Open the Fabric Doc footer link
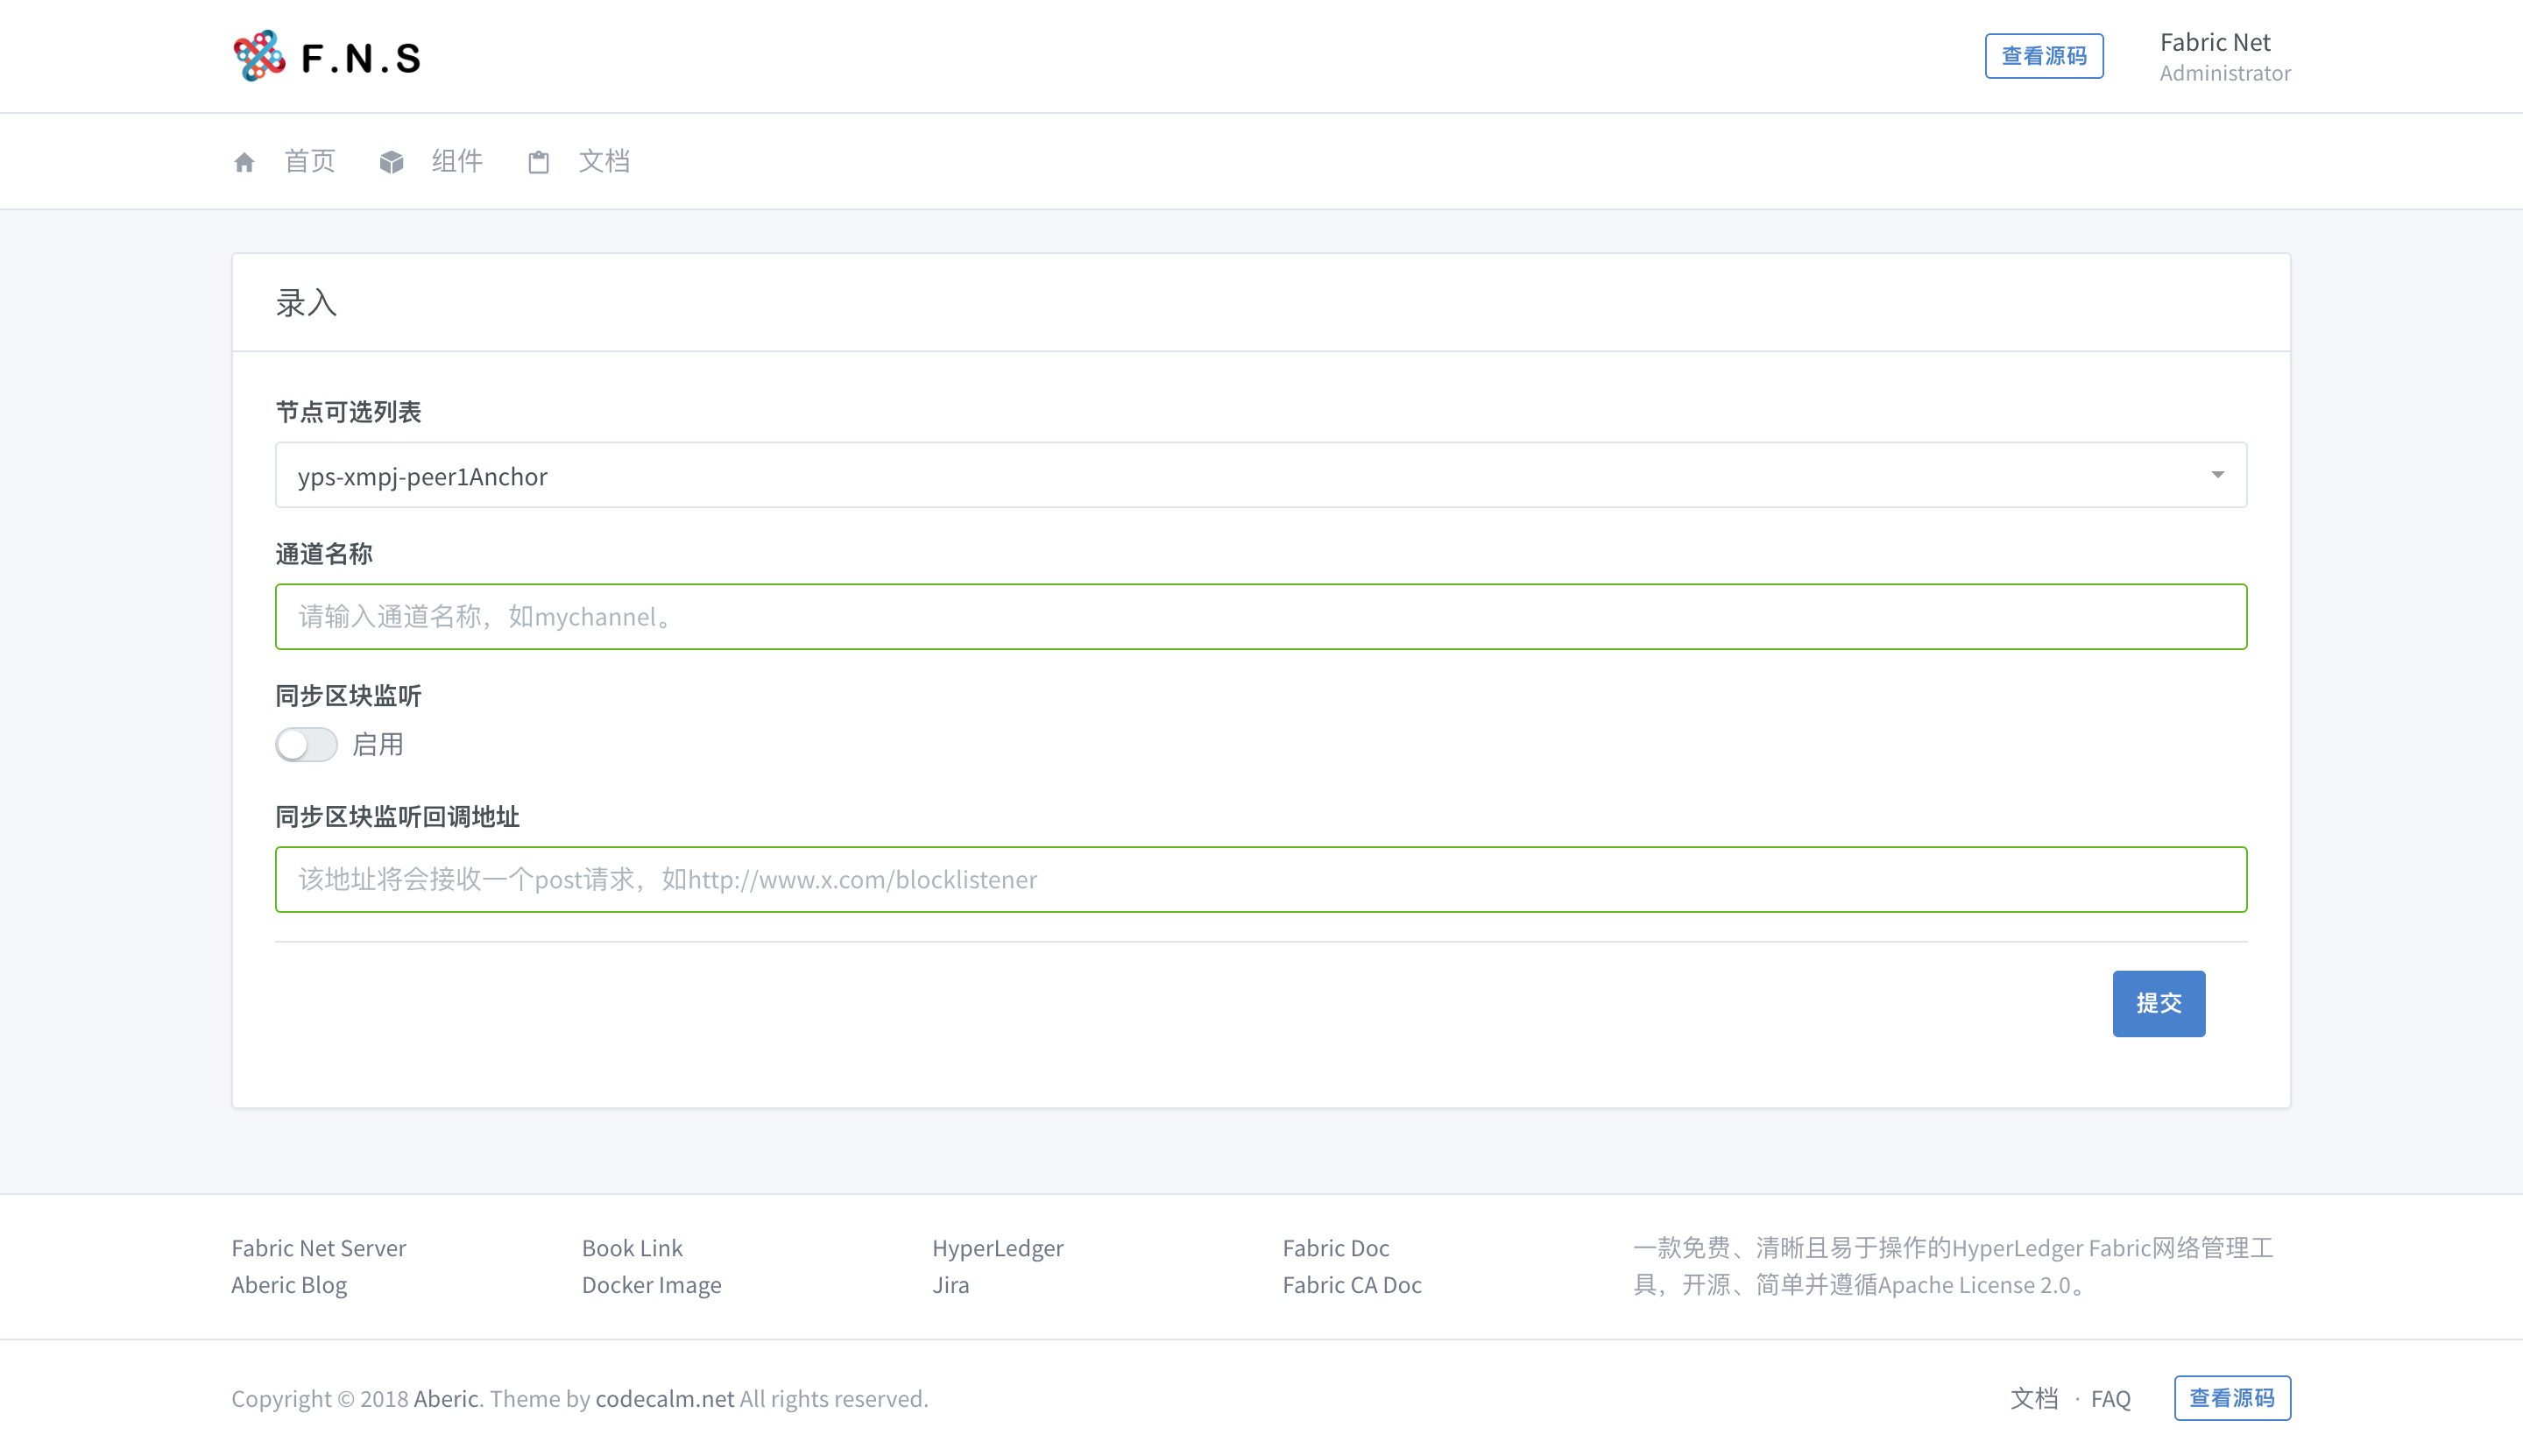The image size is (2523, 1456). coord(1335,1248)
